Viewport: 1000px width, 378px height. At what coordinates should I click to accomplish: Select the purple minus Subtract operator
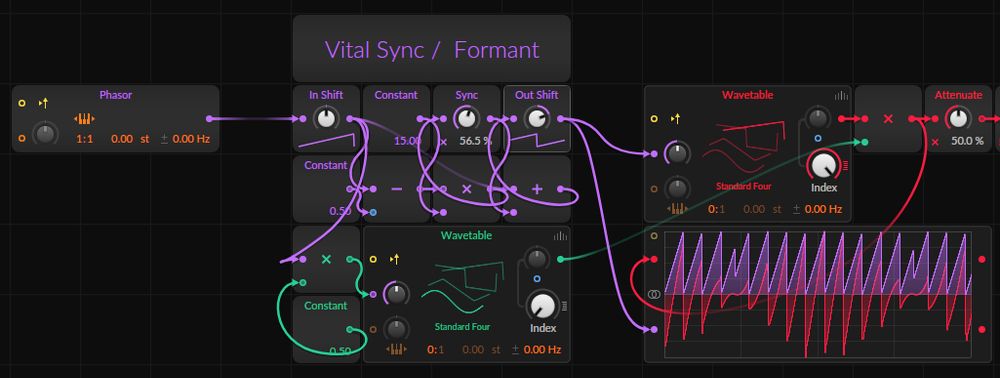coord(396,189)
